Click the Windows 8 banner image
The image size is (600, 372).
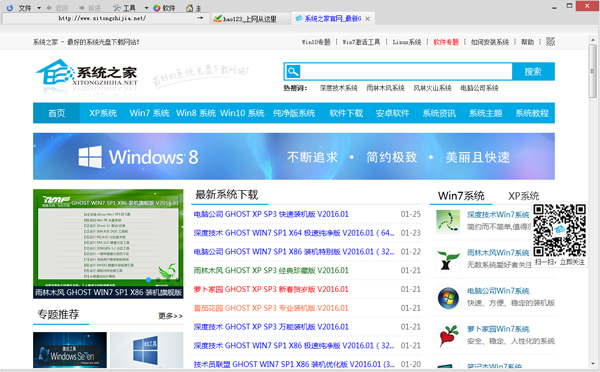click(294, 156)
